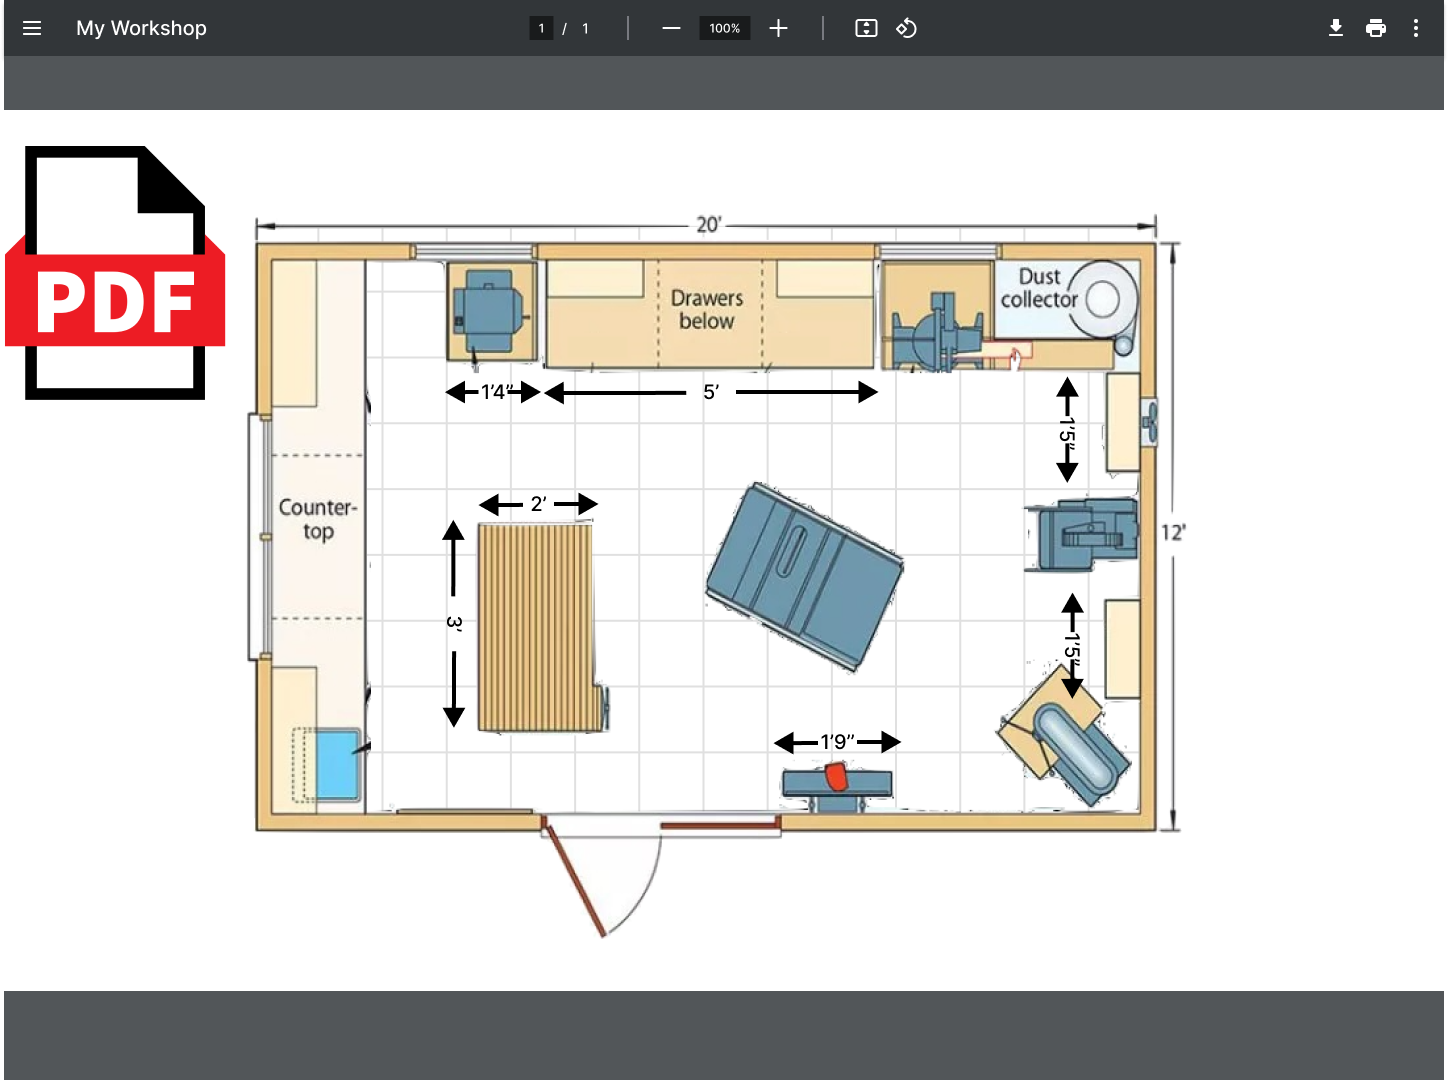The width and height of the screenshot is (1448, 1080).
Task: Click the page number input field
Action: point(541,28)
